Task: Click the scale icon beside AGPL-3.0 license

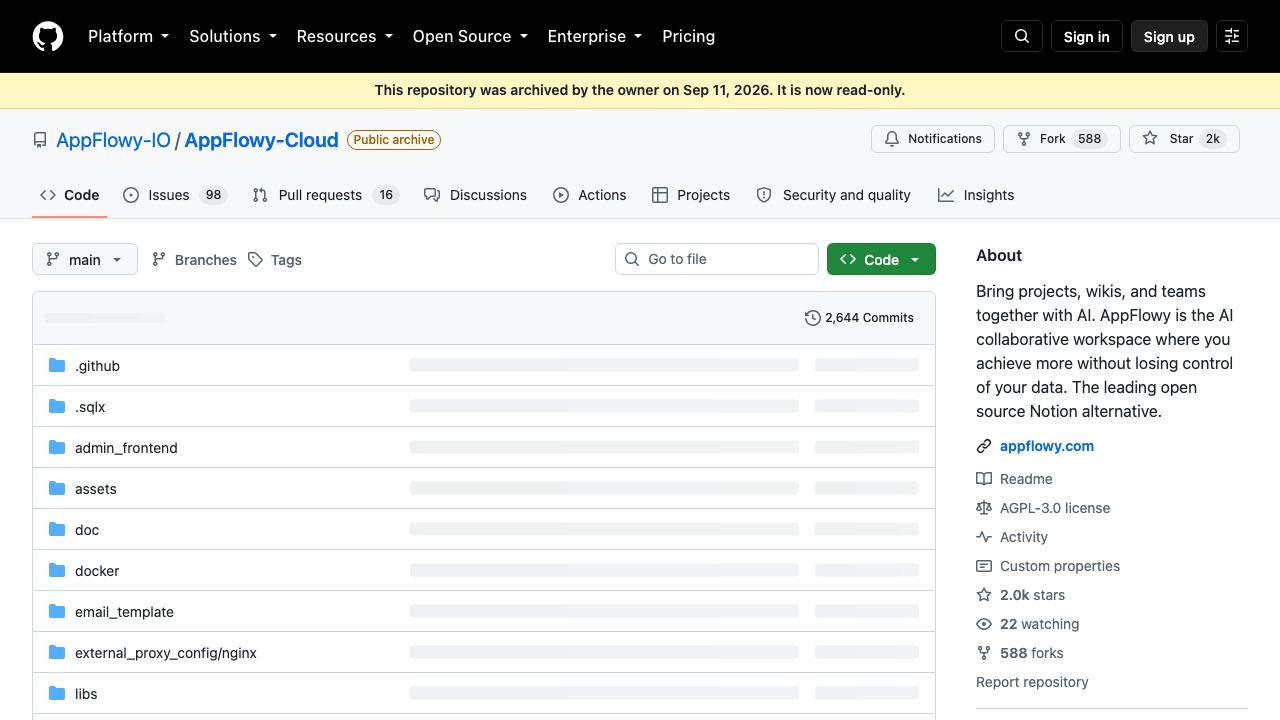Action: 984,508
